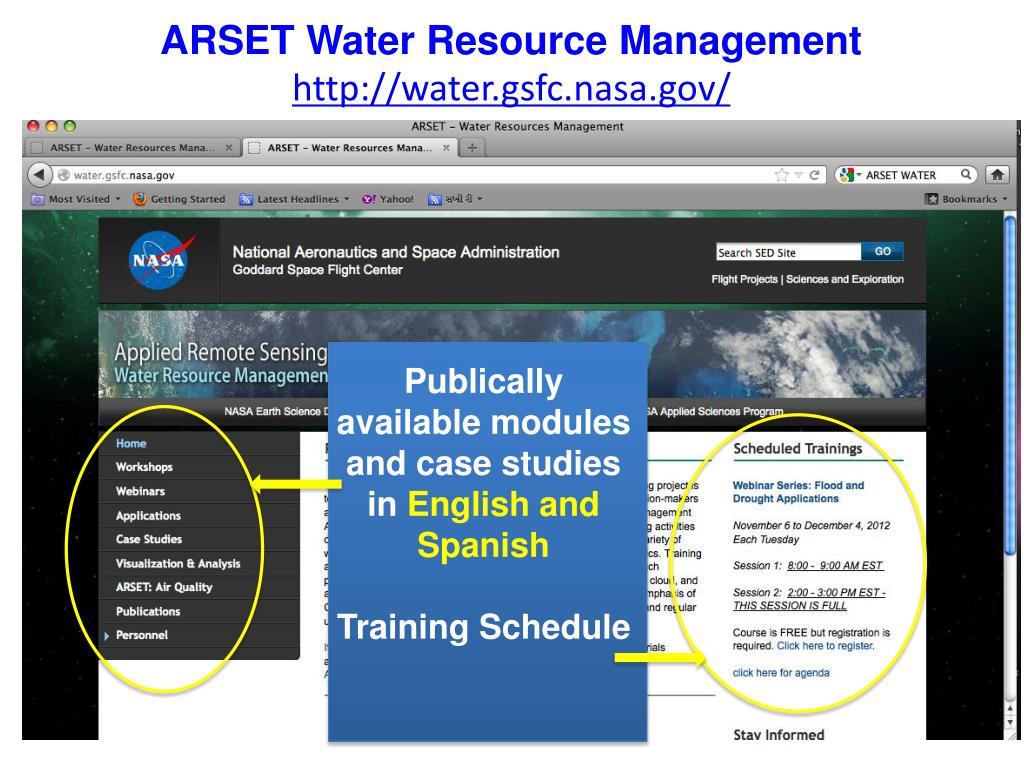Open the home page icon
The height and width of the screenshot is (768, 1024).
pyautogui.click(x=997, y=174)
